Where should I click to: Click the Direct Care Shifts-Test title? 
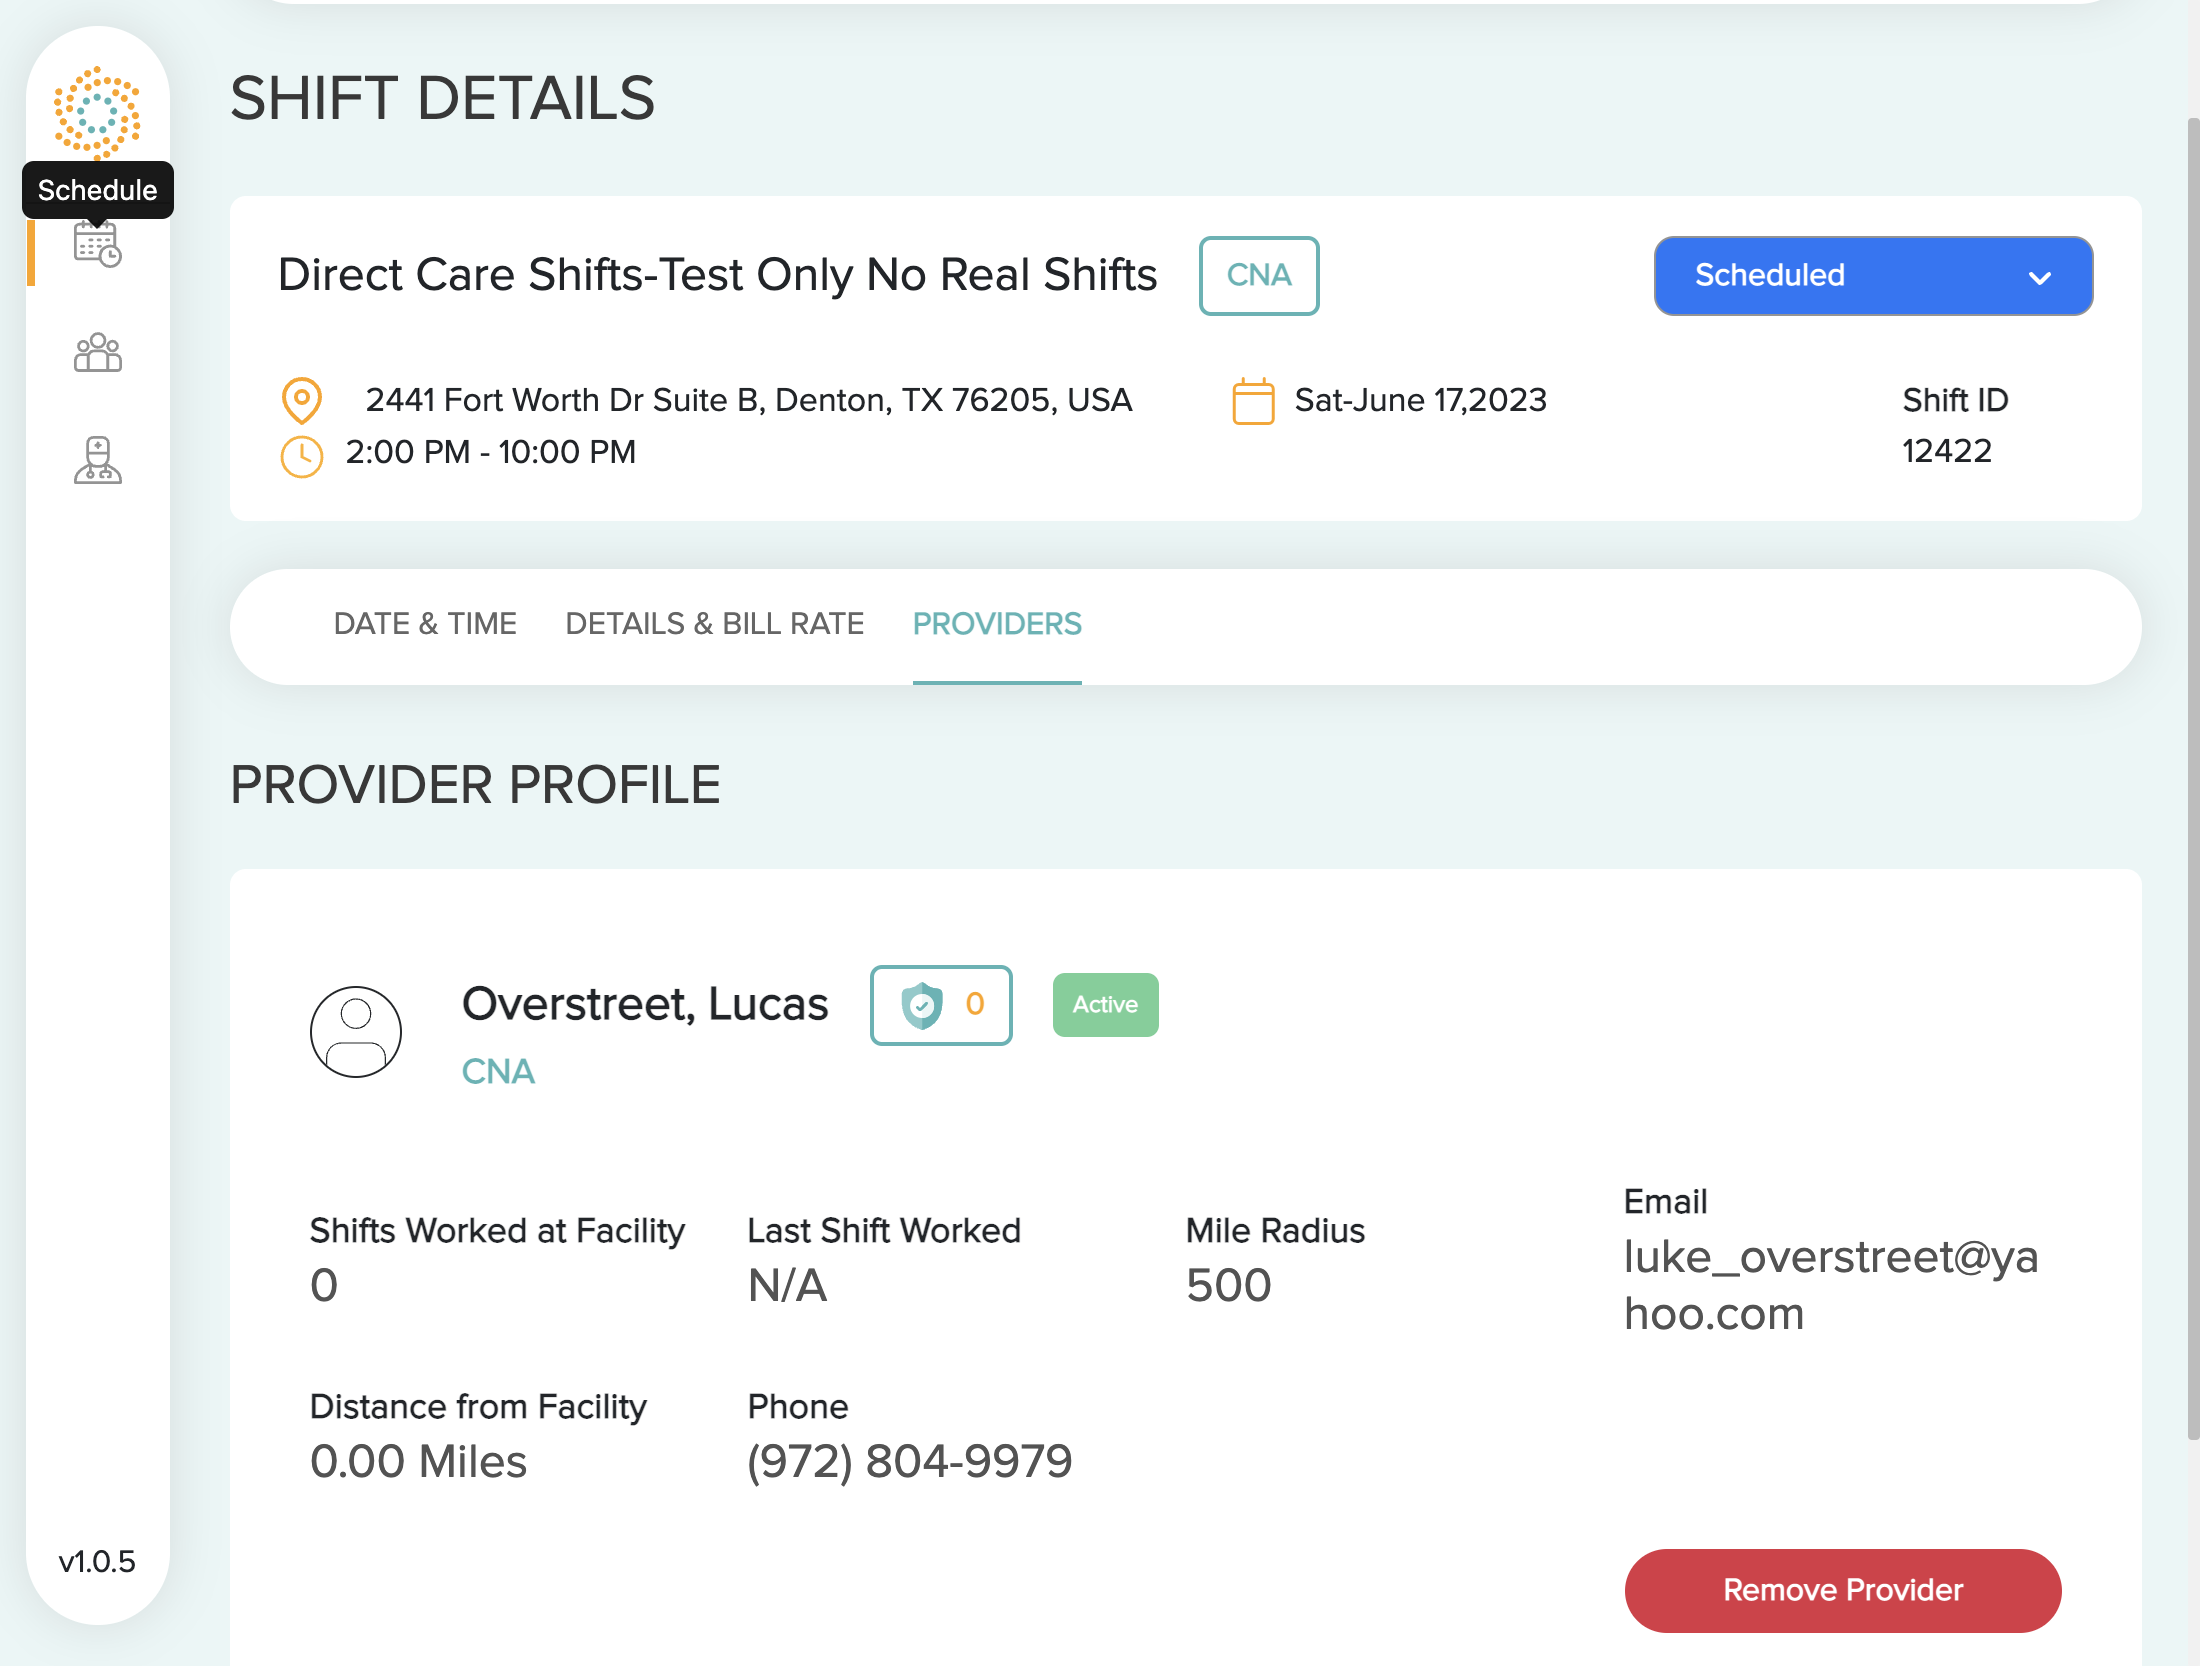coord(717,275)
